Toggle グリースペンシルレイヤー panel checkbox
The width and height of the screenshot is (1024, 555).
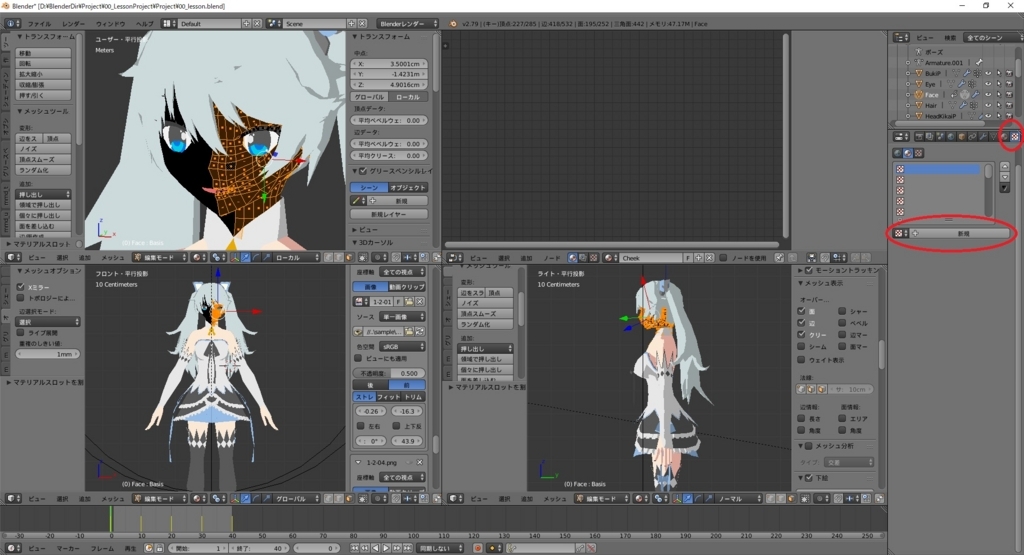coord(363,171)
